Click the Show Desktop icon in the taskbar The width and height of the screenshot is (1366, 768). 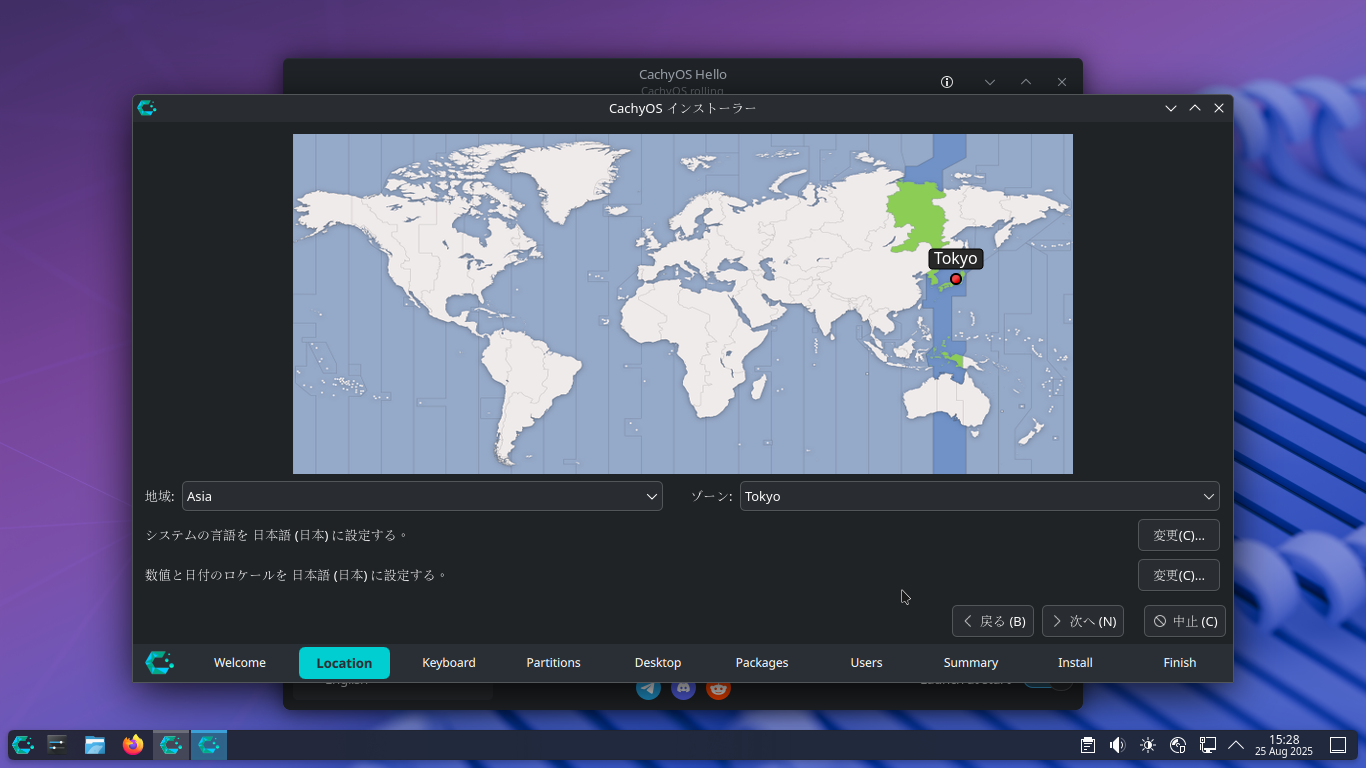coord(1338,745)
